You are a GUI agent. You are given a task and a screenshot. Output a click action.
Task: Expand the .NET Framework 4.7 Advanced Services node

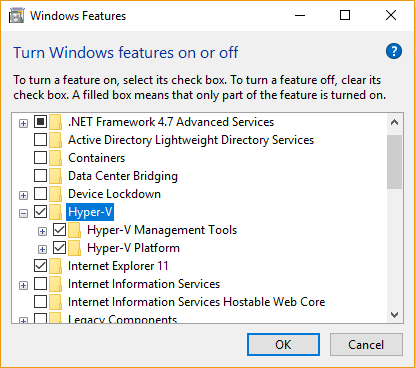point(23,124)
